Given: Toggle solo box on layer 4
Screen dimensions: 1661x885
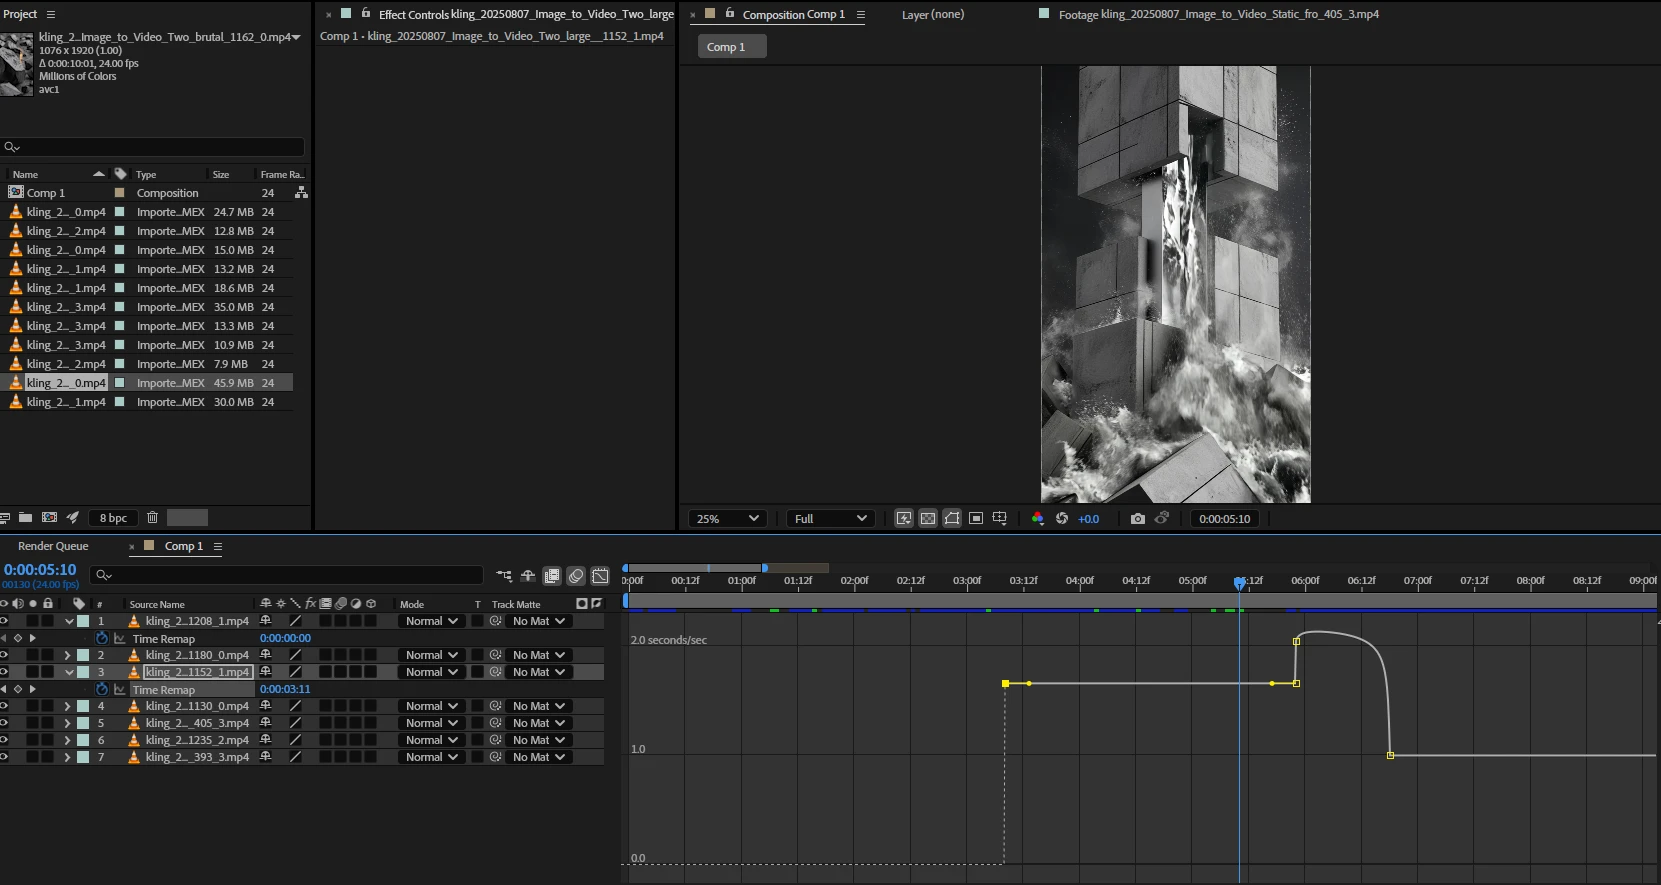Looking at the screenshot, I should coord(32,706).
